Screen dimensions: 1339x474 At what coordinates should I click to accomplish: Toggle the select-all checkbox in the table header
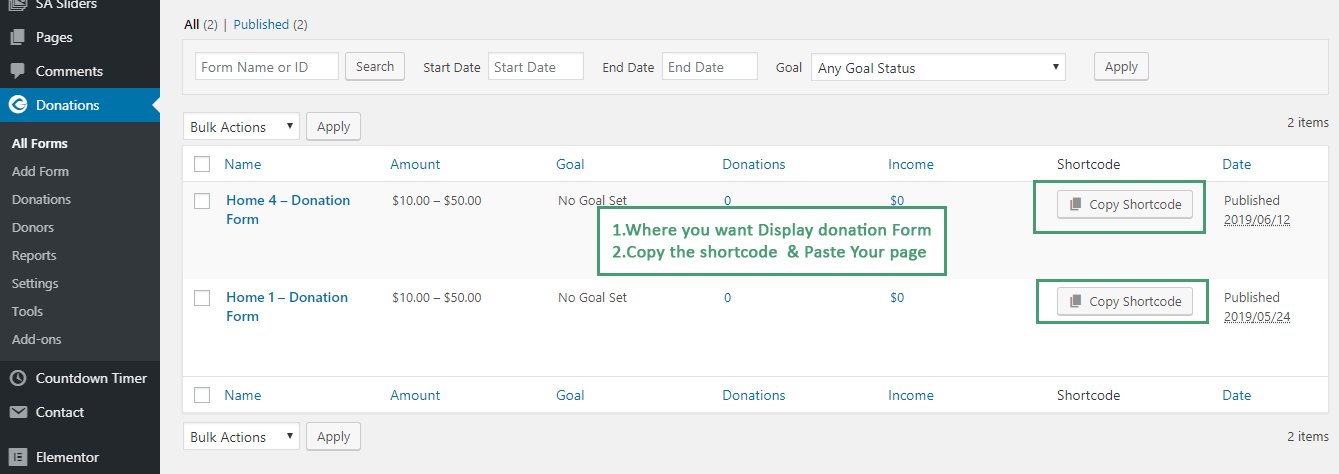202,164
